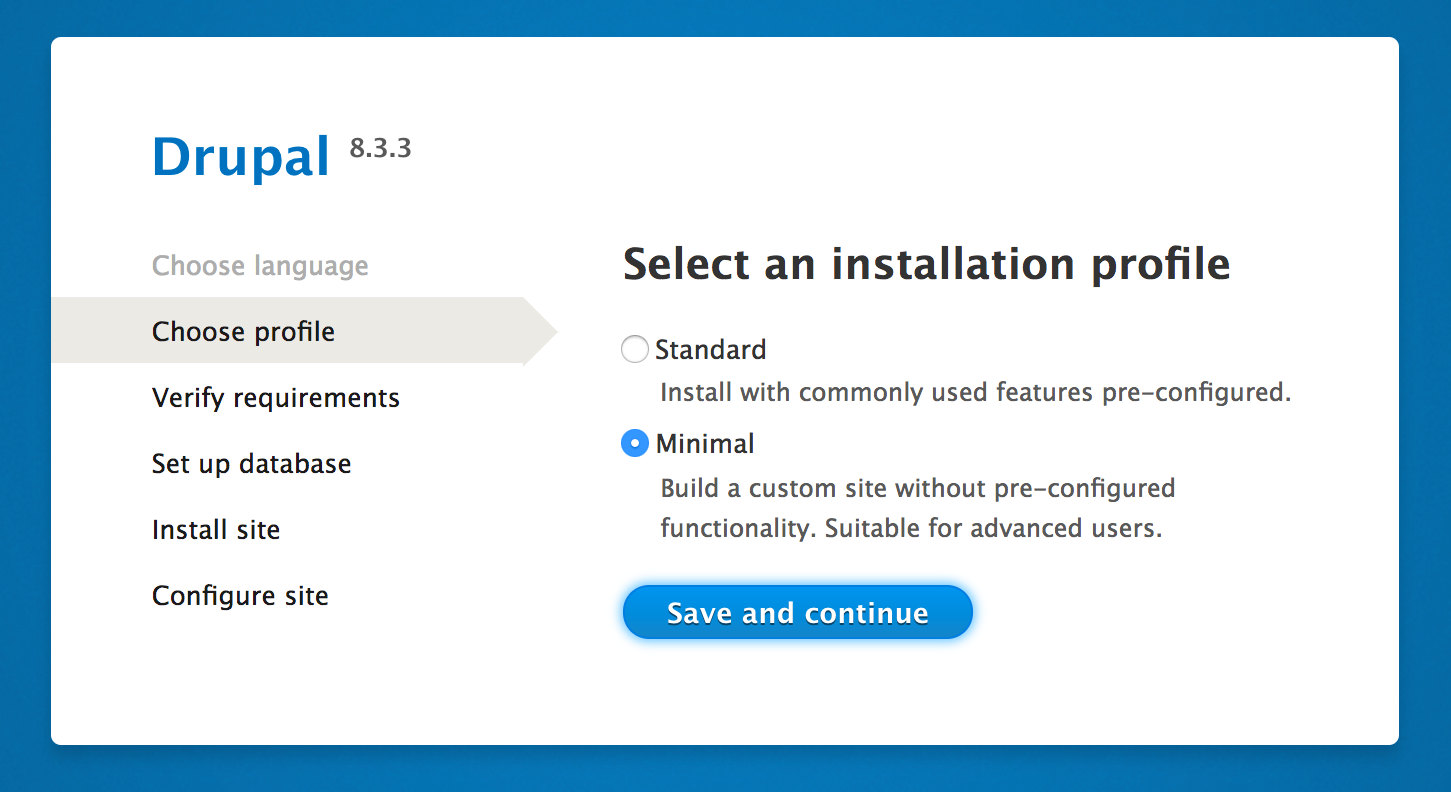Click the Save and continue button

pyautogui.click(x=797, y=612)
